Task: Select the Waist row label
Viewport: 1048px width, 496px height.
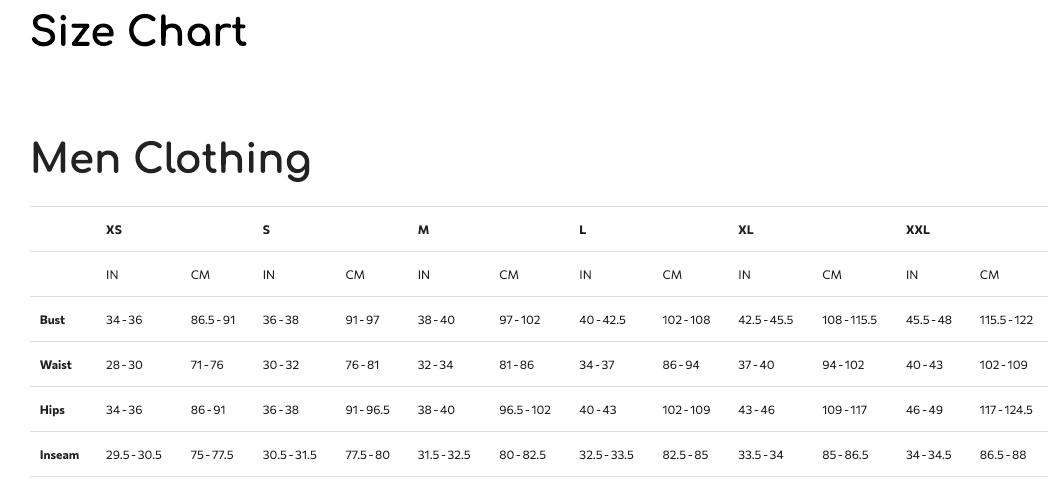Action: 56,365
